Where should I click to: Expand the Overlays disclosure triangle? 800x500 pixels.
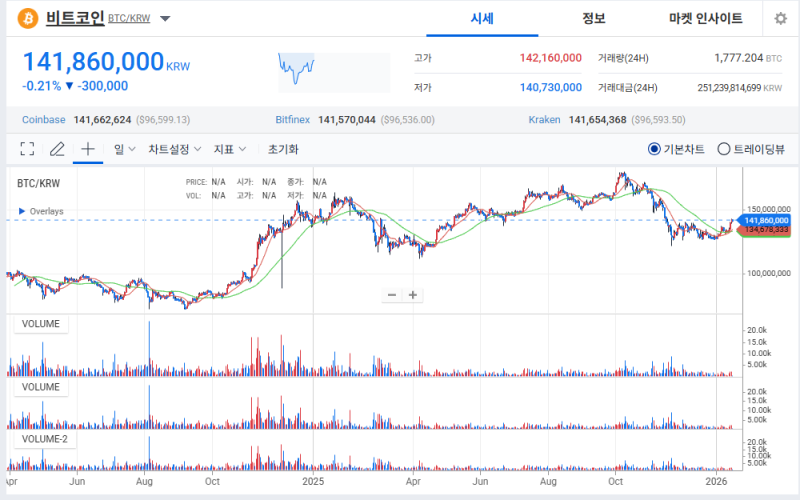tap(21, 211)
